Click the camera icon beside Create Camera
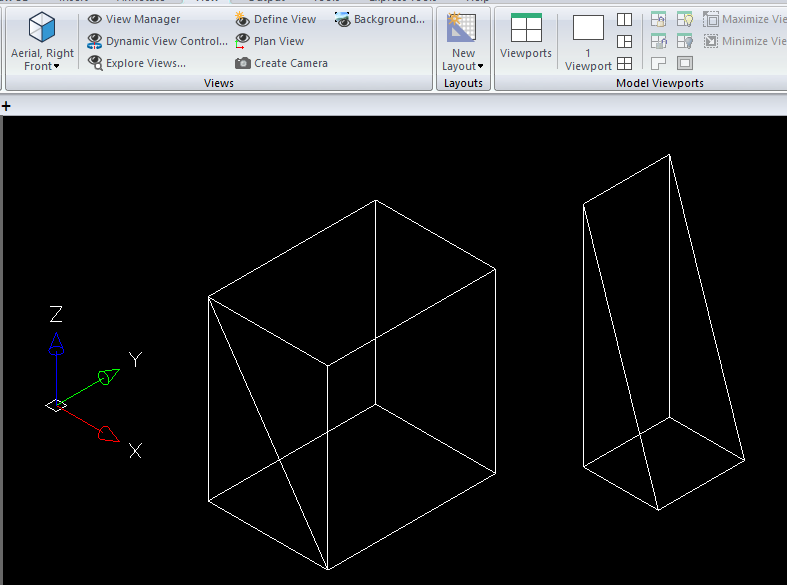 [242, 63]
